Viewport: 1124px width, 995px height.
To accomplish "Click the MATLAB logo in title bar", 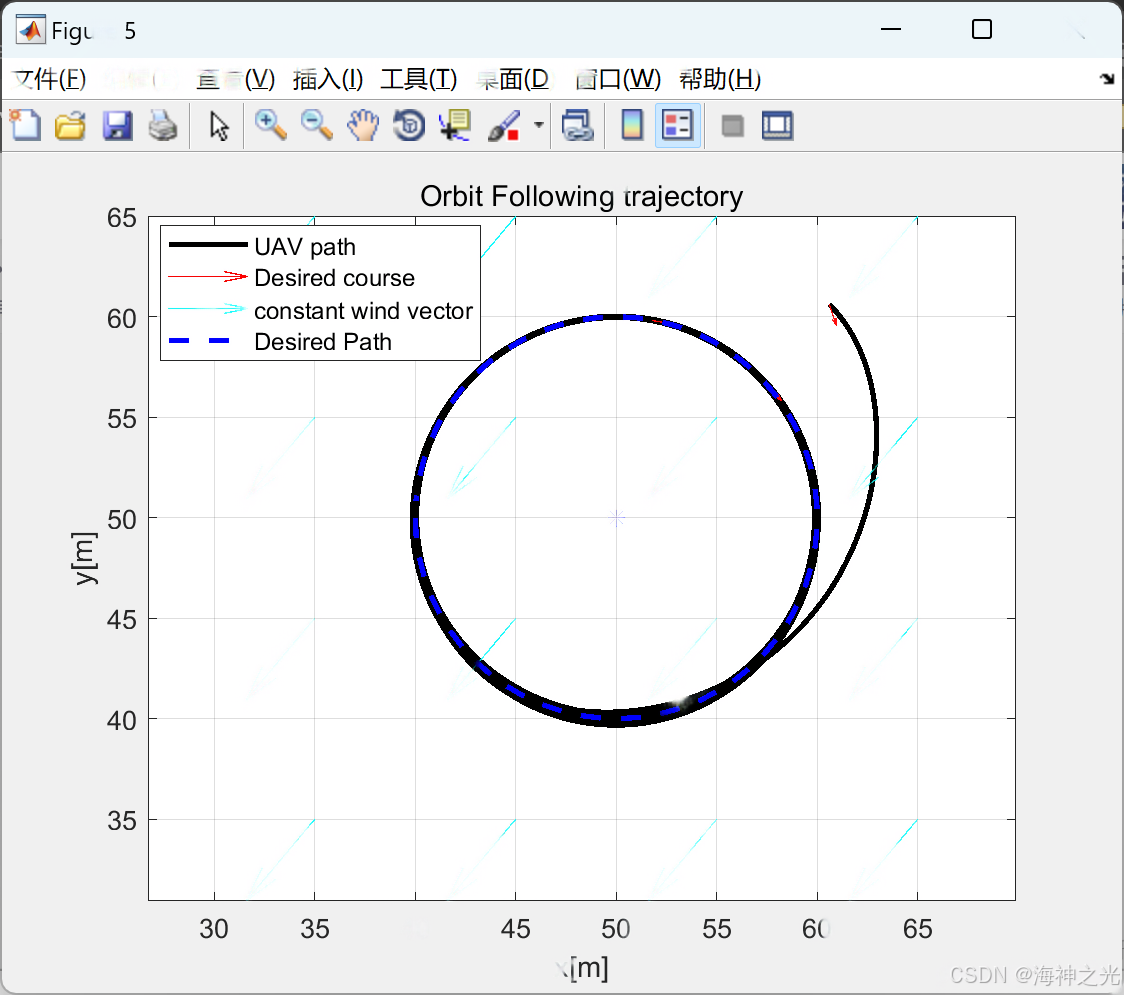I will coord(31,30).
